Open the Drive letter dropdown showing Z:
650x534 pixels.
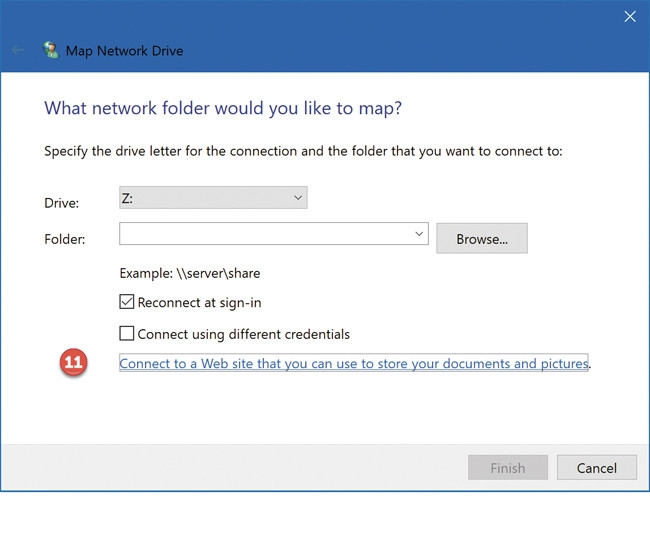[212, 198]
